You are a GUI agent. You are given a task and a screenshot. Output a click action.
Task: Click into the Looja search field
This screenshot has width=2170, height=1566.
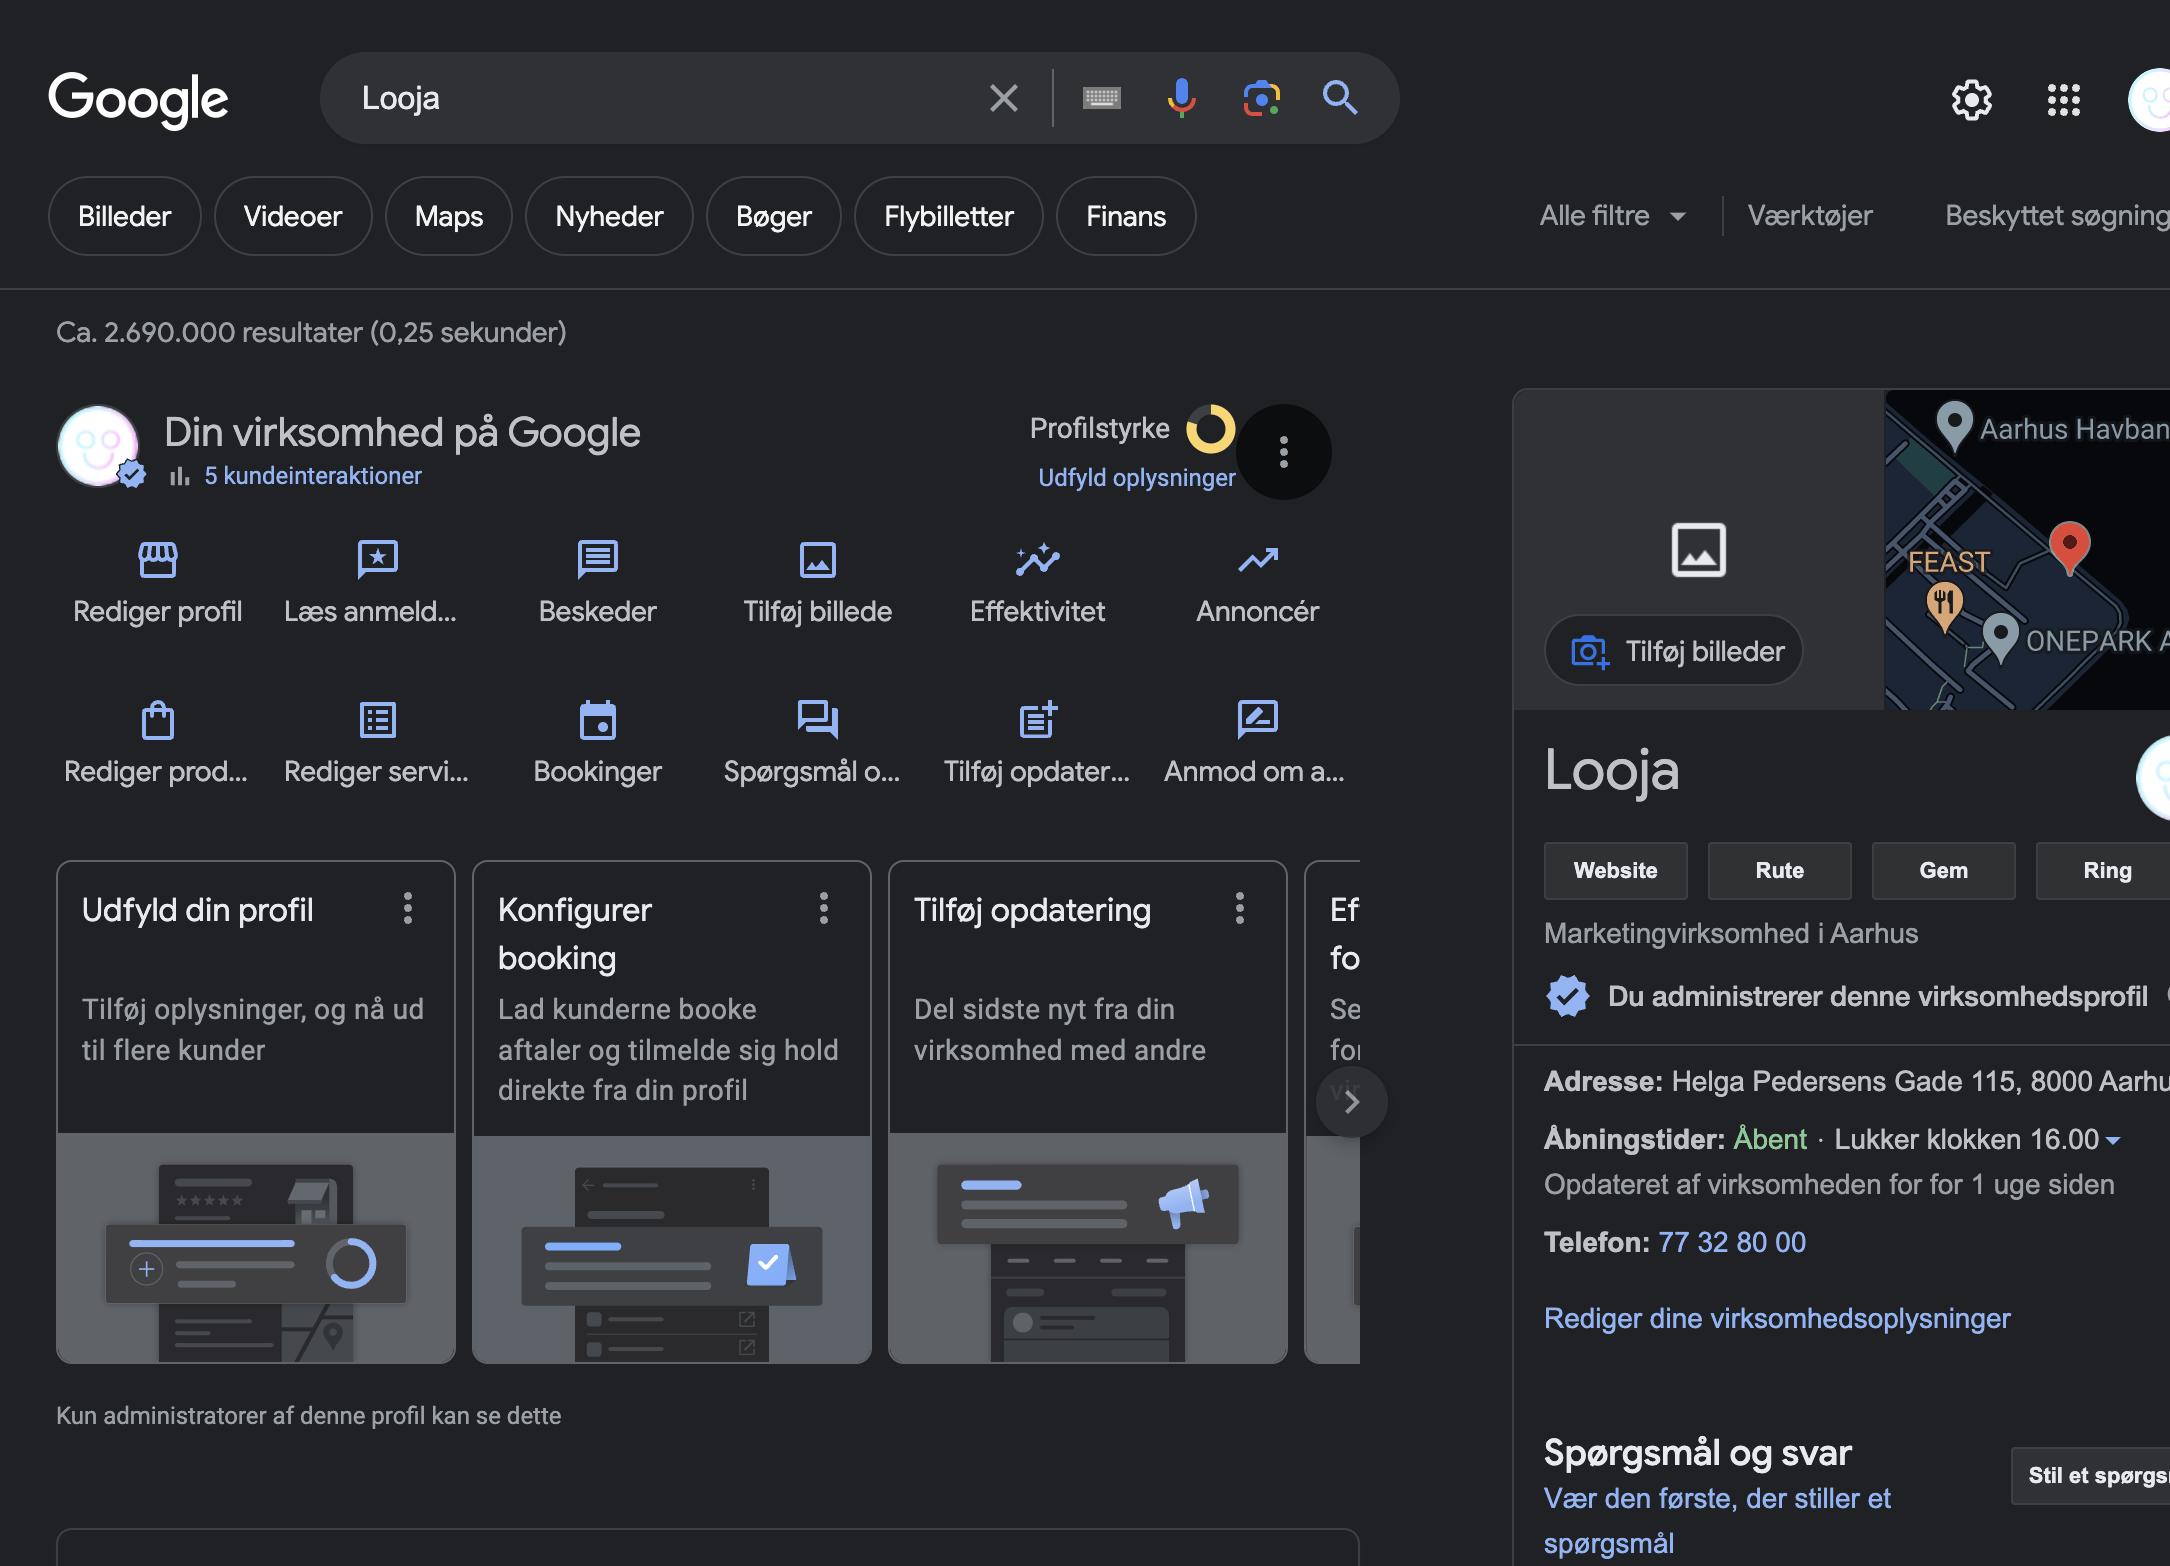[660, 98]
